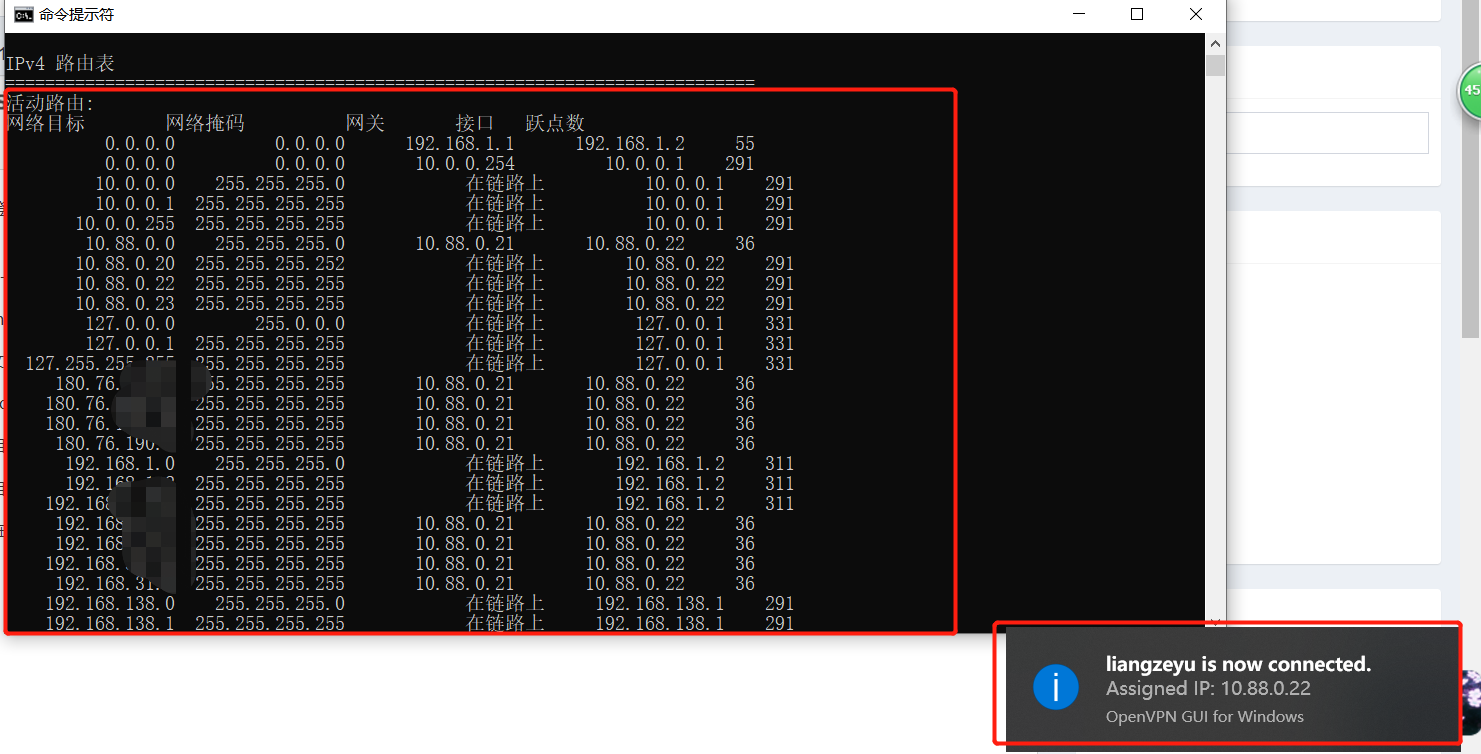
Task: Click the 跃点数 column header
Action: point(555,123)
